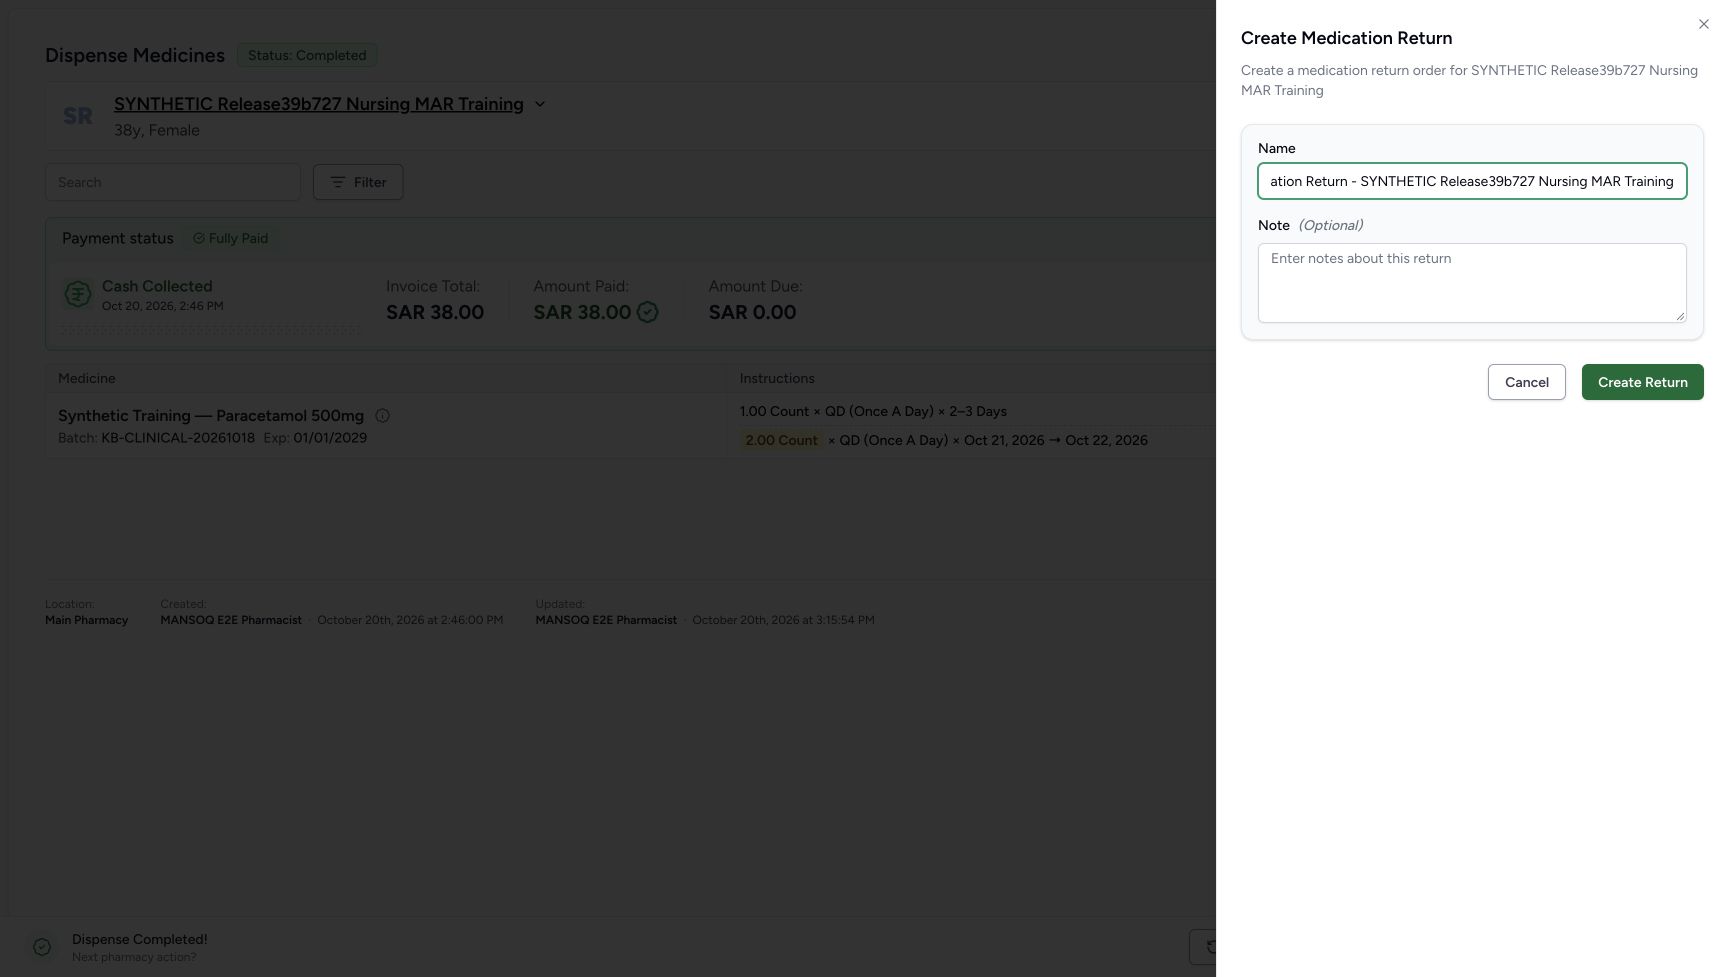Click the Filter lines icon
1728x977 pixels.
(338, 182)
